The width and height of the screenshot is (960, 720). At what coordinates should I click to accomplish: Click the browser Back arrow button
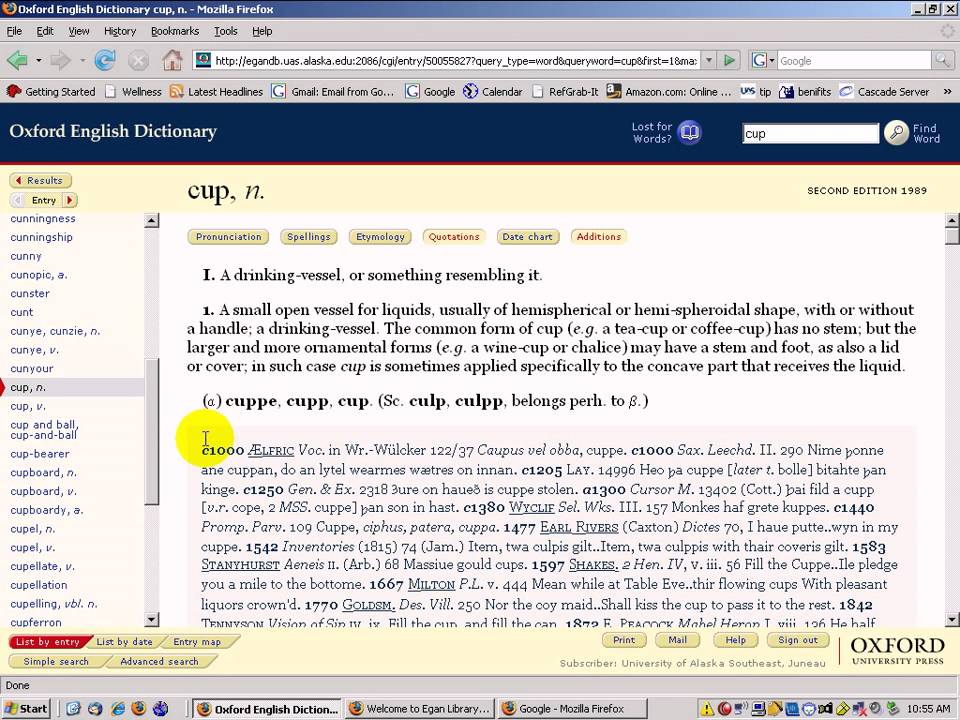[17, 60]
